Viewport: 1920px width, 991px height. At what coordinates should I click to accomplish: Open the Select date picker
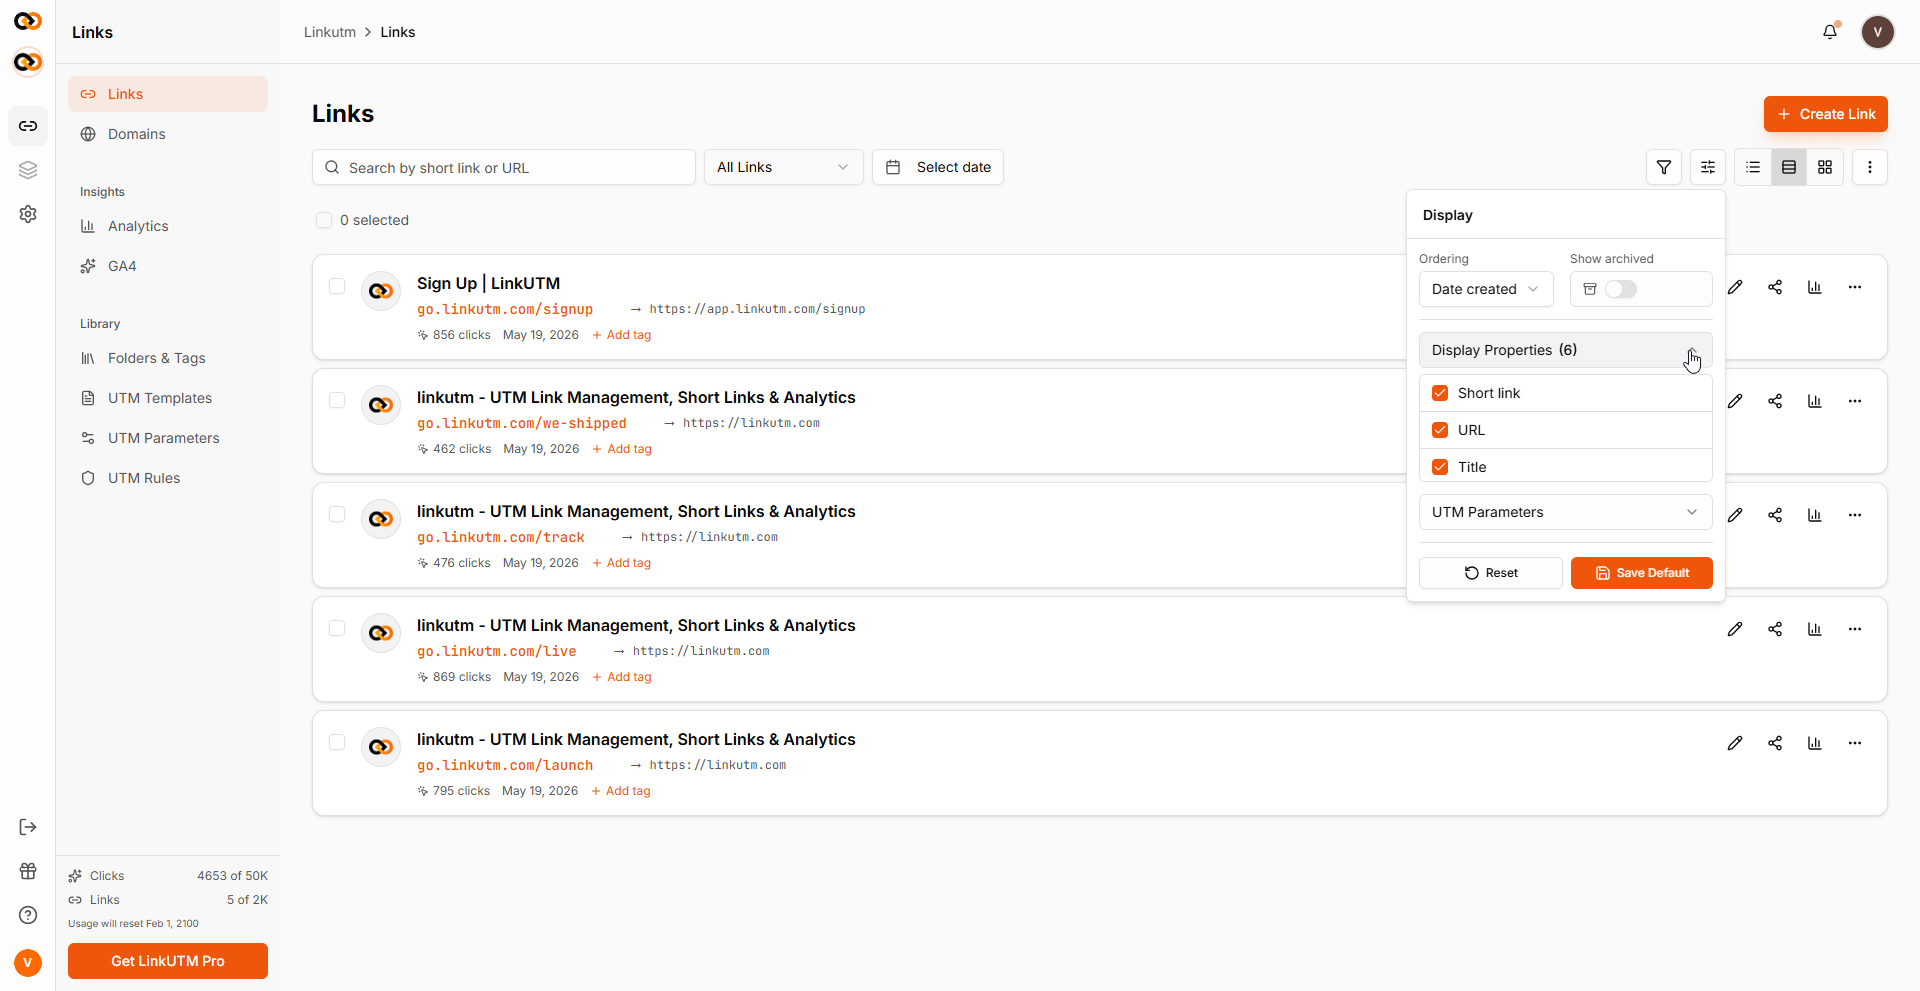click(938, 167)
